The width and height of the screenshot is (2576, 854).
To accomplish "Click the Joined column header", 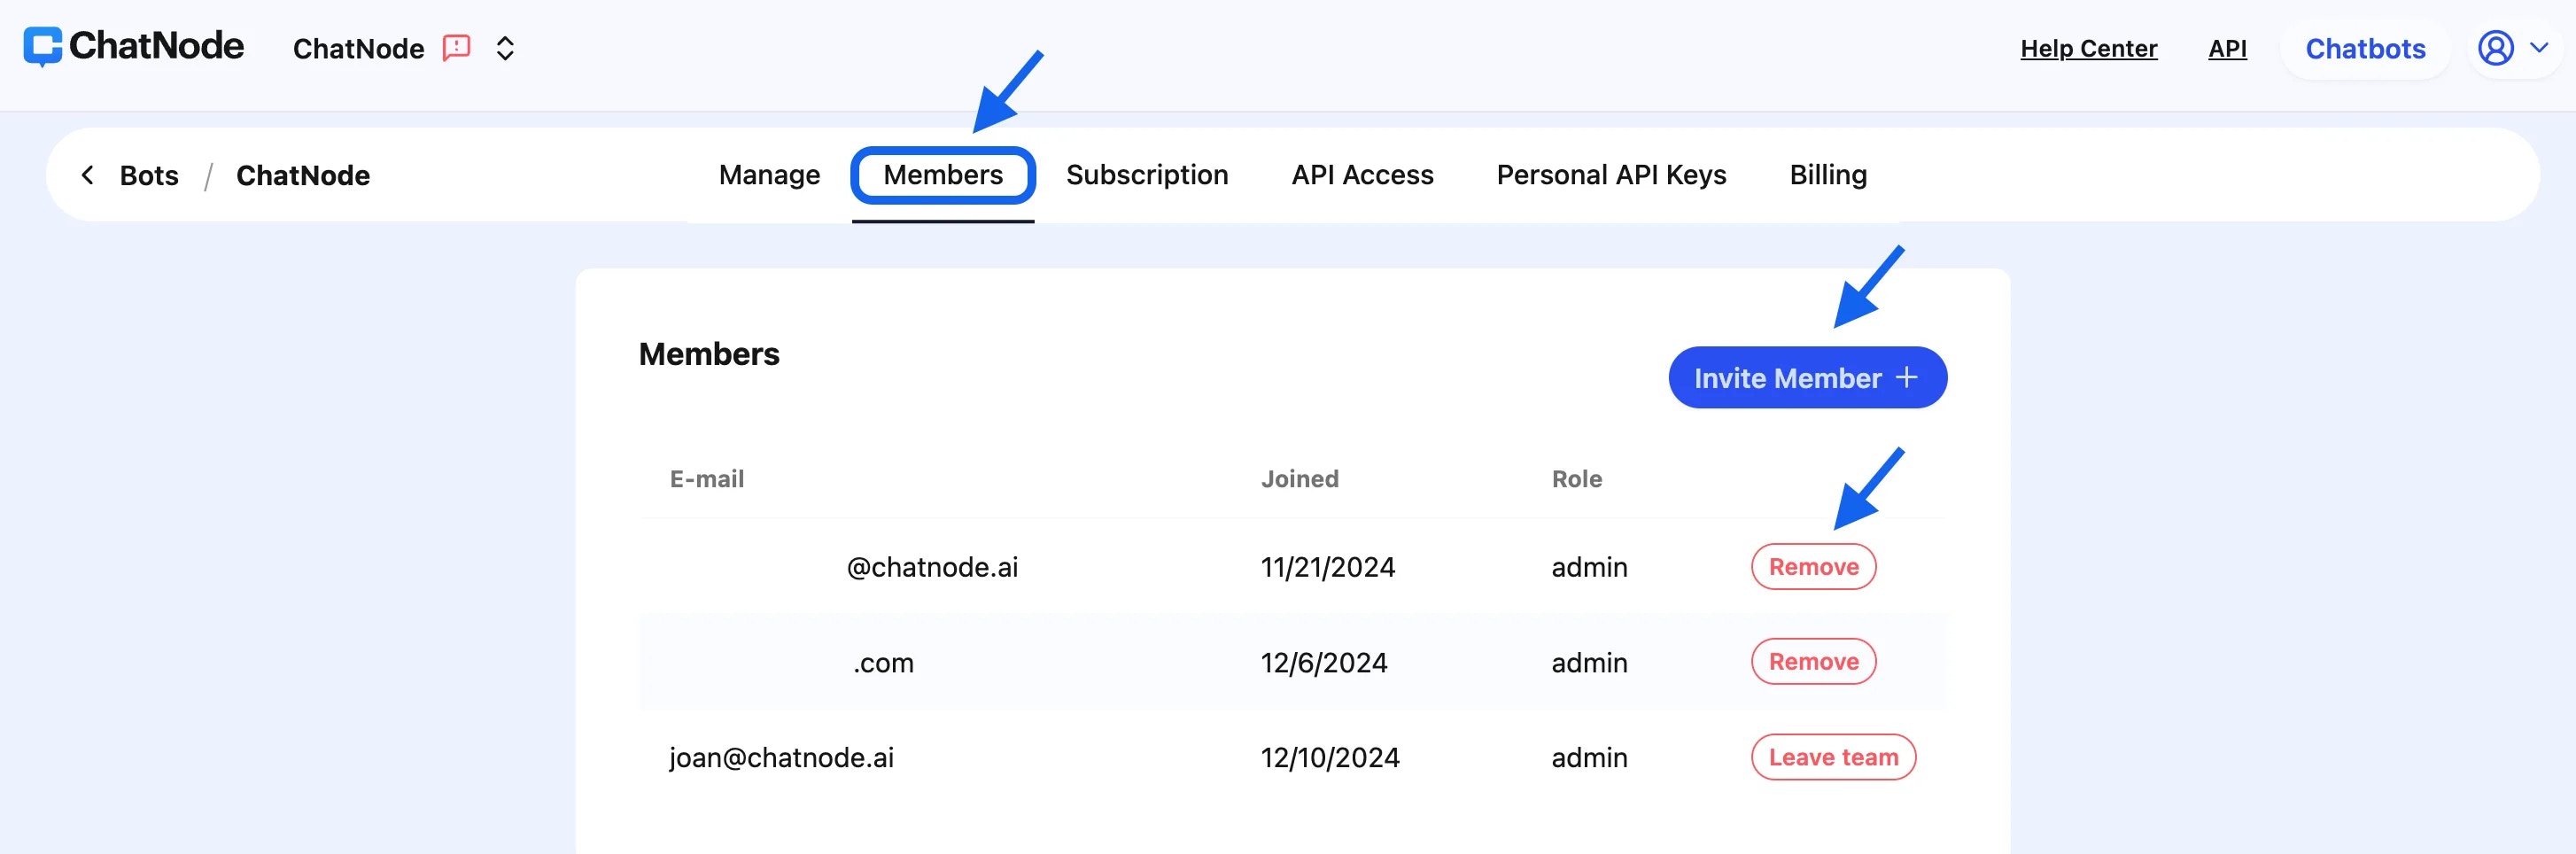I will [x=1299, y=478].
